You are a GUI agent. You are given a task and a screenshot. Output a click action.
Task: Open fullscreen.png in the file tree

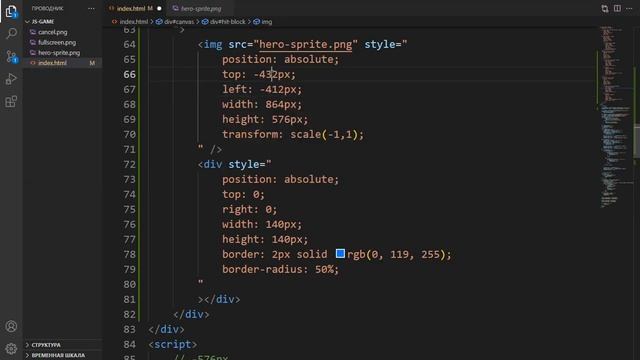57,42
